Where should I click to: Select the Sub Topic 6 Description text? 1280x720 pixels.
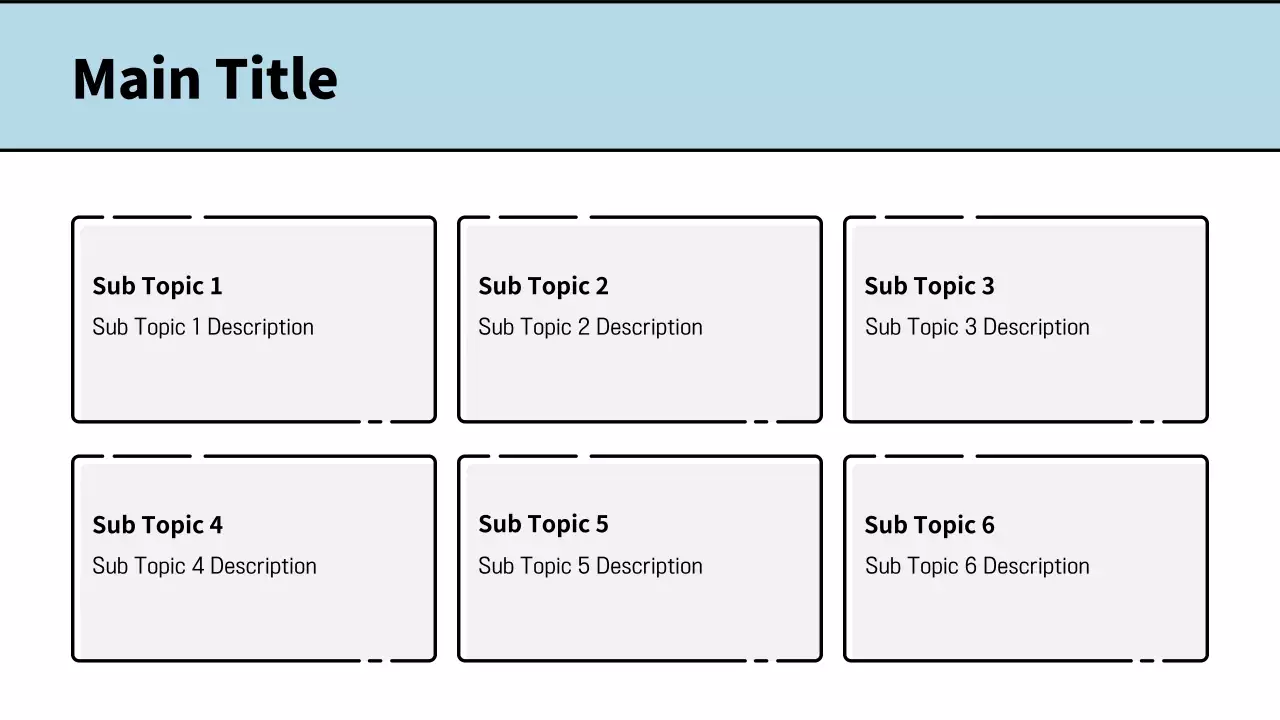977,566
